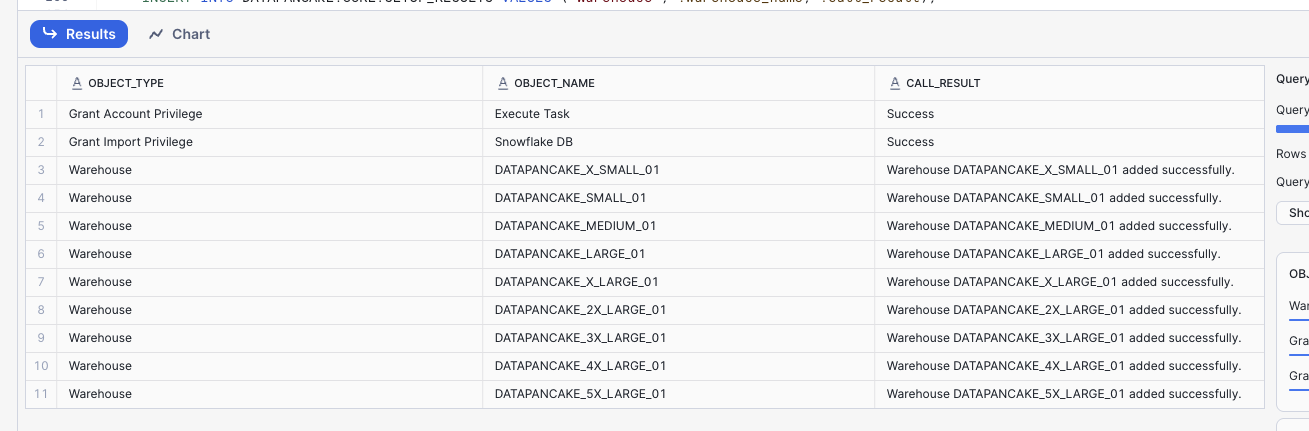Select row number 11 in the results

tap(41, 394)
